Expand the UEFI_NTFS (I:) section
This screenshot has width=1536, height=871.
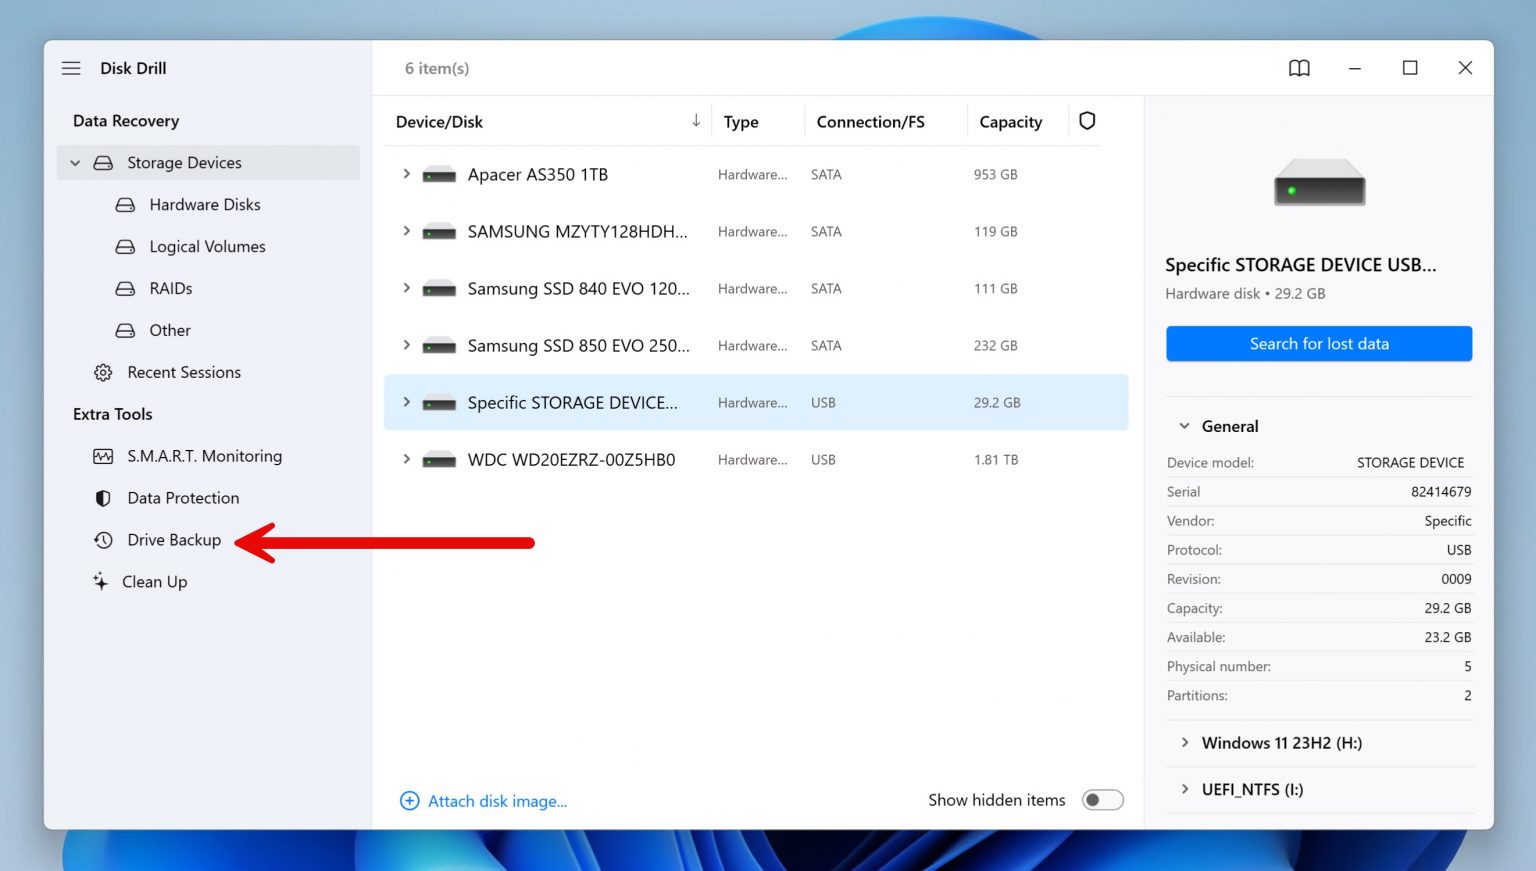coord(1185,789)
